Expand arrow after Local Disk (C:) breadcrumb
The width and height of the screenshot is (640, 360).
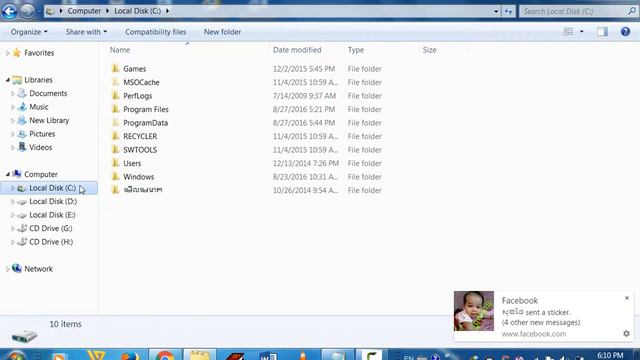[x=167, y=11]
